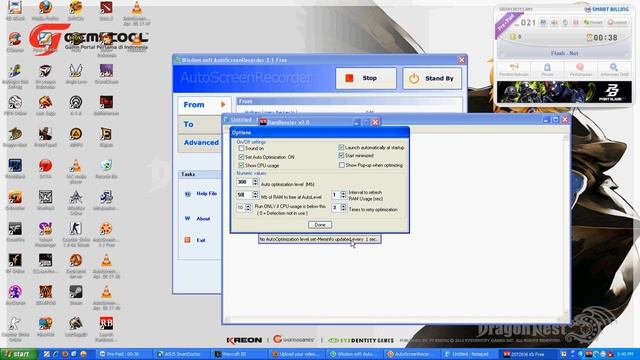This screenshot has height=360, width=640.
Task: Click the red RamBooster title bar icon
Action: click(264, 122)
